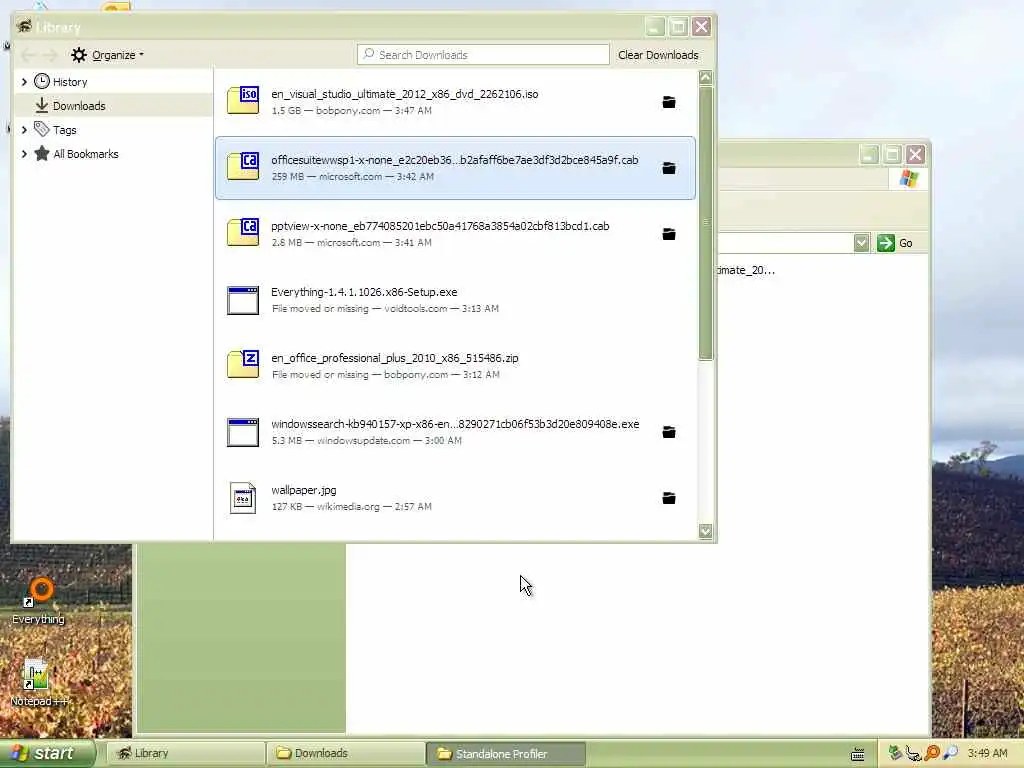Open containing folder for wallpaper.jpg

coord(669,498)
